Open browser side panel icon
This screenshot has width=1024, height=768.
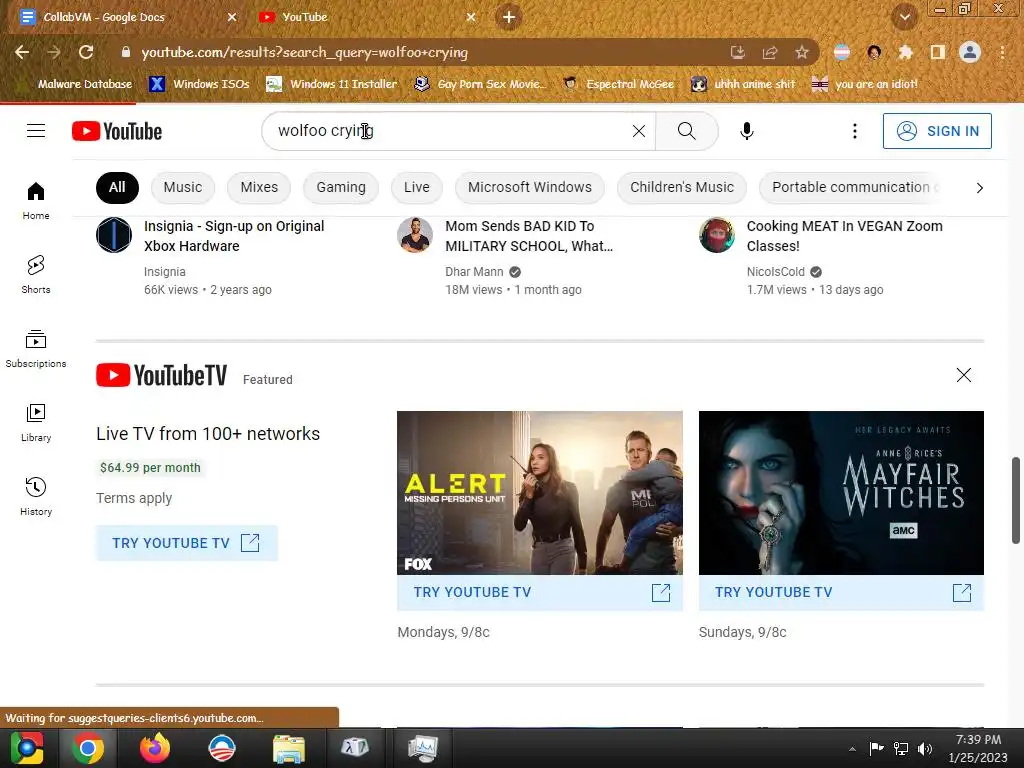(938, 52)
